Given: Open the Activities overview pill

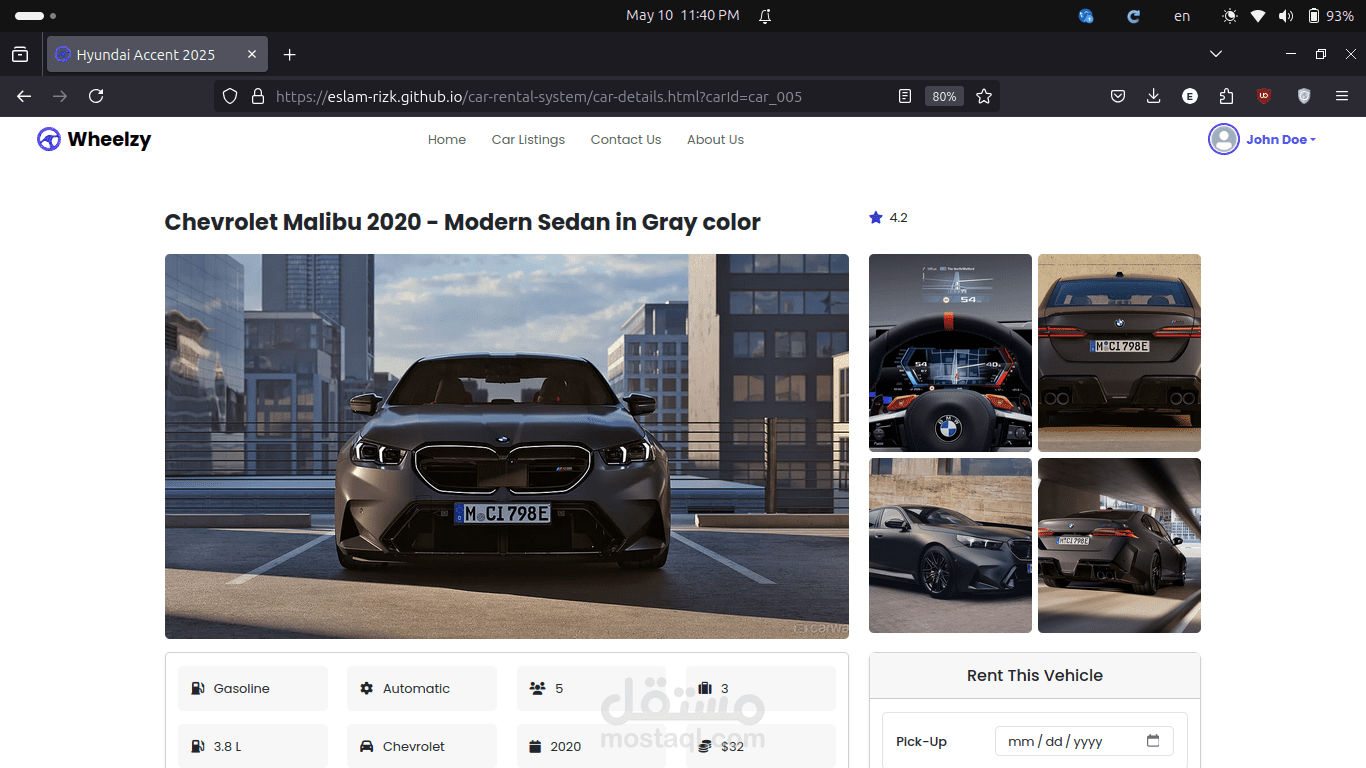Looking at the screenshot, I should tap(35, 16).
